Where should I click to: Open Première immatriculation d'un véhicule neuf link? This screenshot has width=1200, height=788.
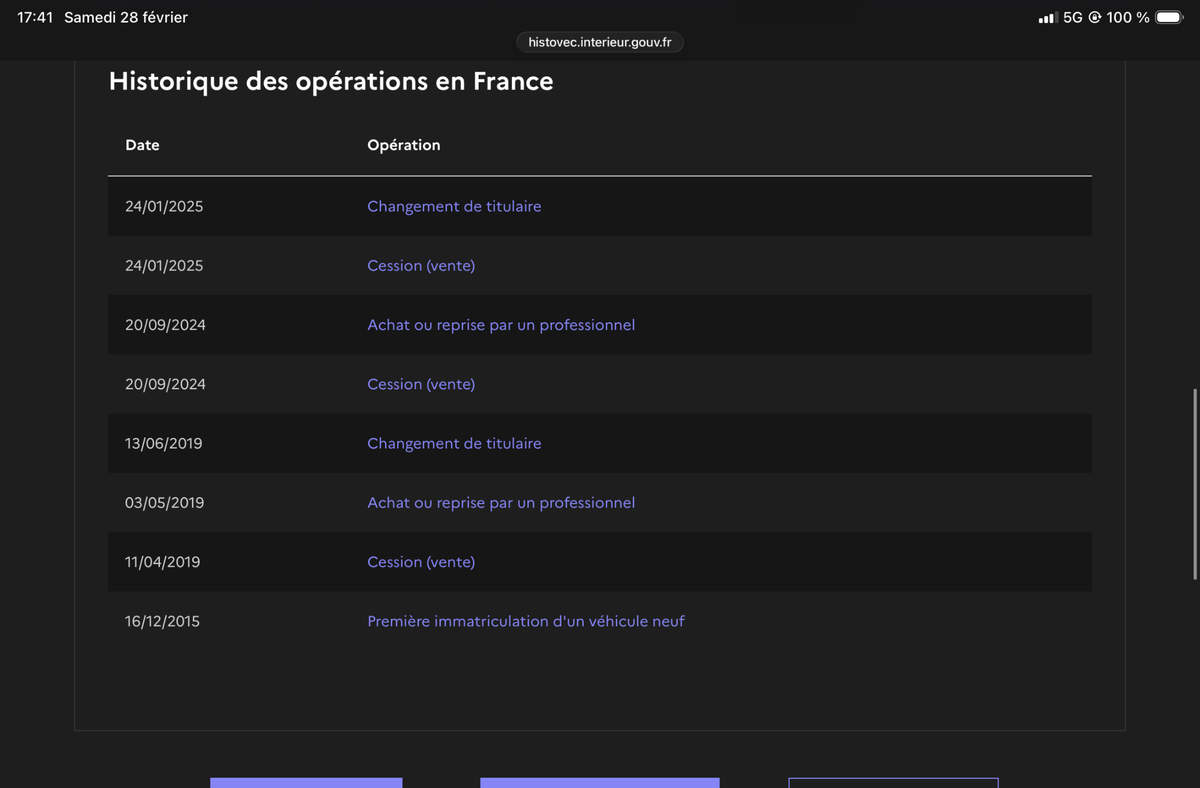[x=526, y=621]
